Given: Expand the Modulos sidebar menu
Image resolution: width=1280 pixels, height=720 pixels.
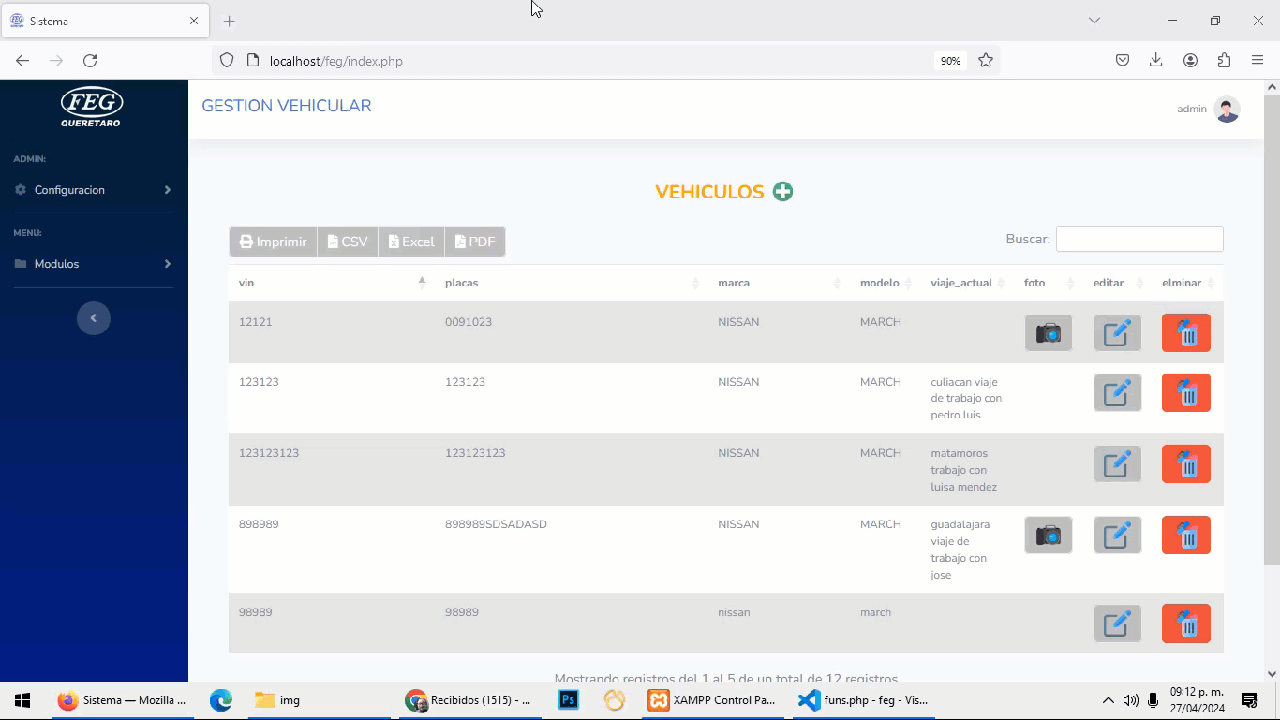Looking at the screenshot, I should (93, 264).
